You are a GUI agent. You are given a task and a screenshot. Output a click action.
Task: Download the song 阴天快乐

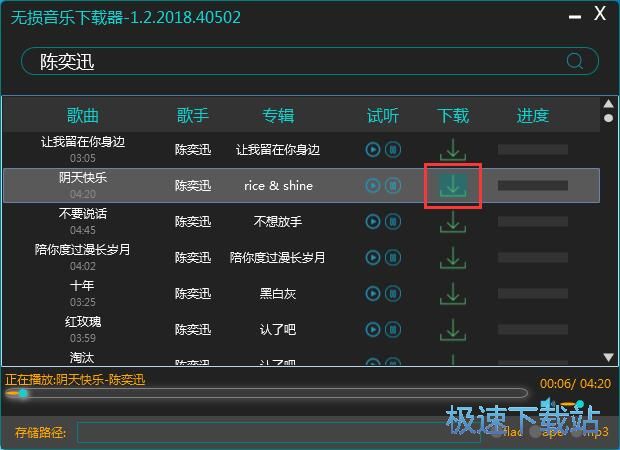[x=453, y=185]
